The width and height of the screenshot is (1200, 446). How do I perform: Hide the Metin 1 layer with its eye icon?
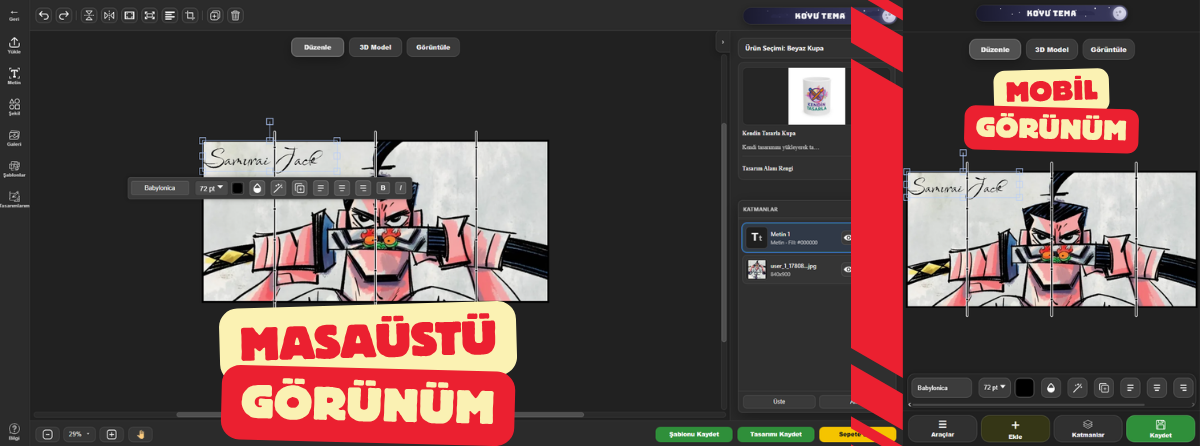point(847,238)
